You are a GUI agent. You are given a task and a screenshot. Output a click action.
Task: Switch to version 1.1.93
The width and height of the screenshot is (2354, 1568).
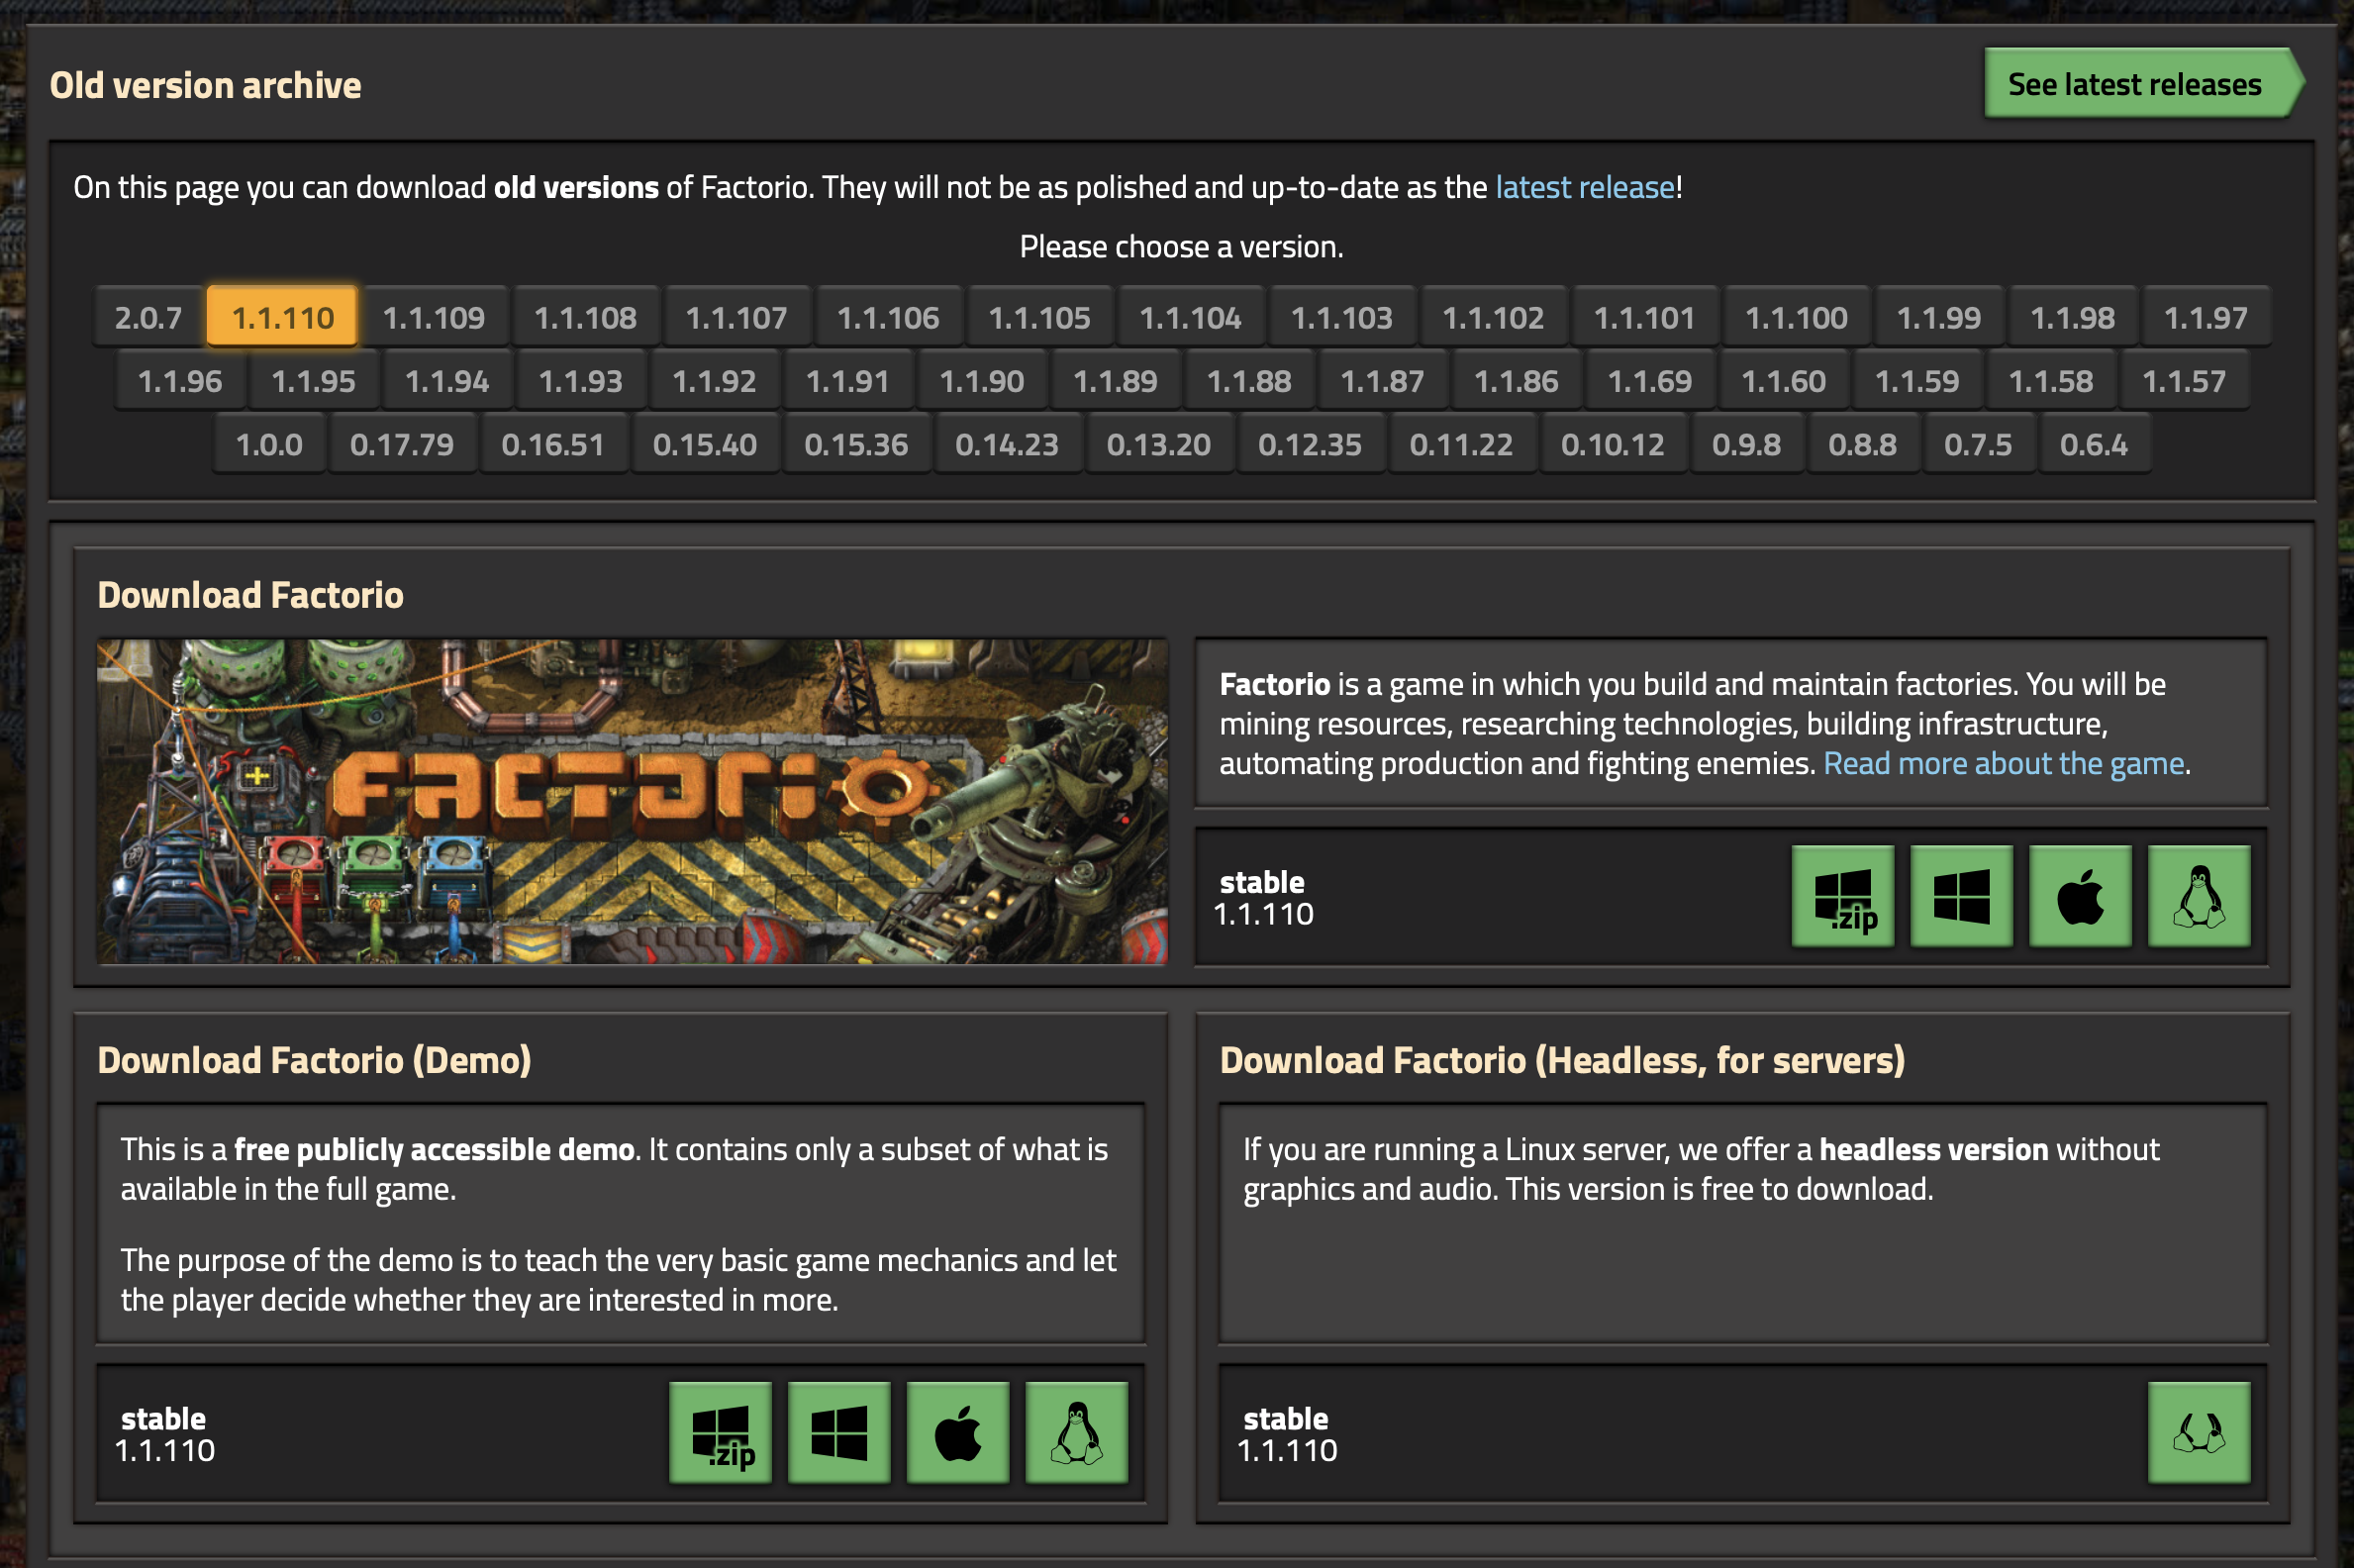581,380
